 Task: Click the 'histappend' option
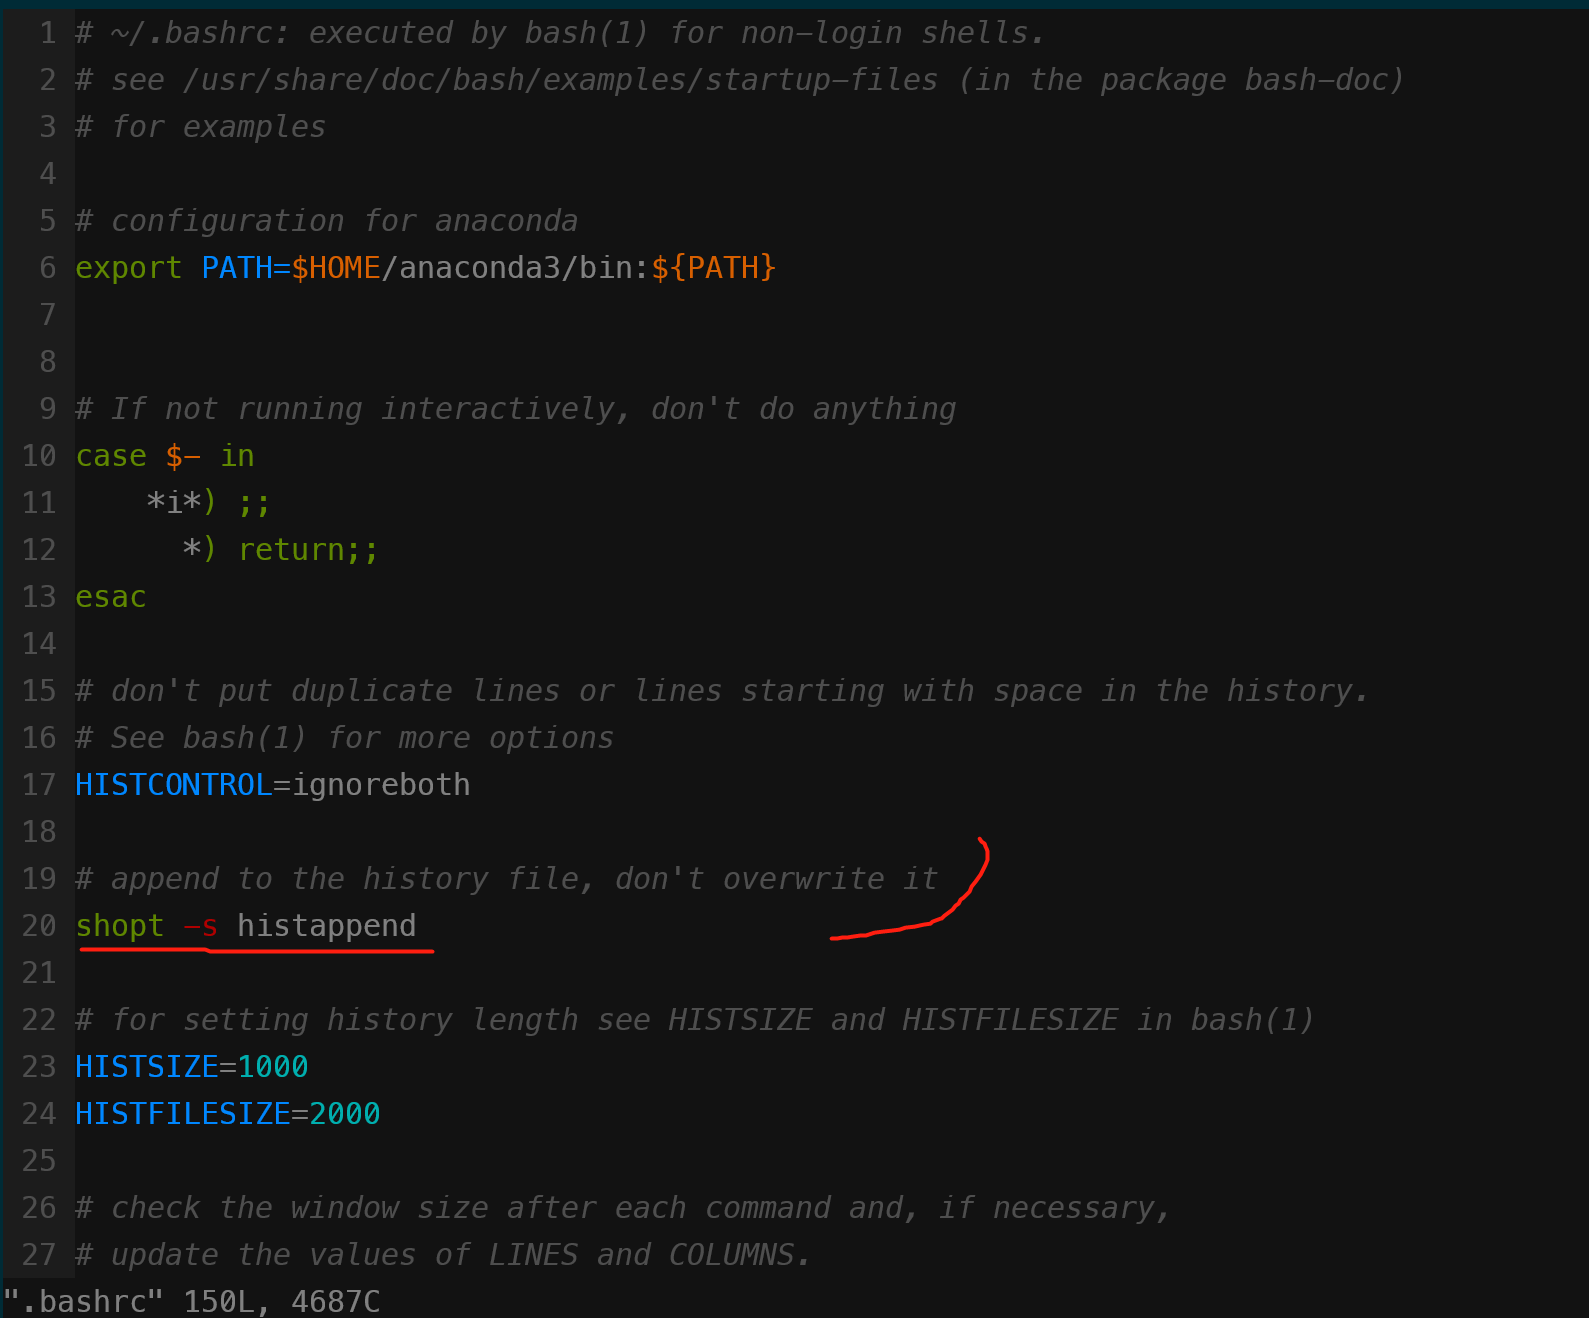tap(327, 926)
